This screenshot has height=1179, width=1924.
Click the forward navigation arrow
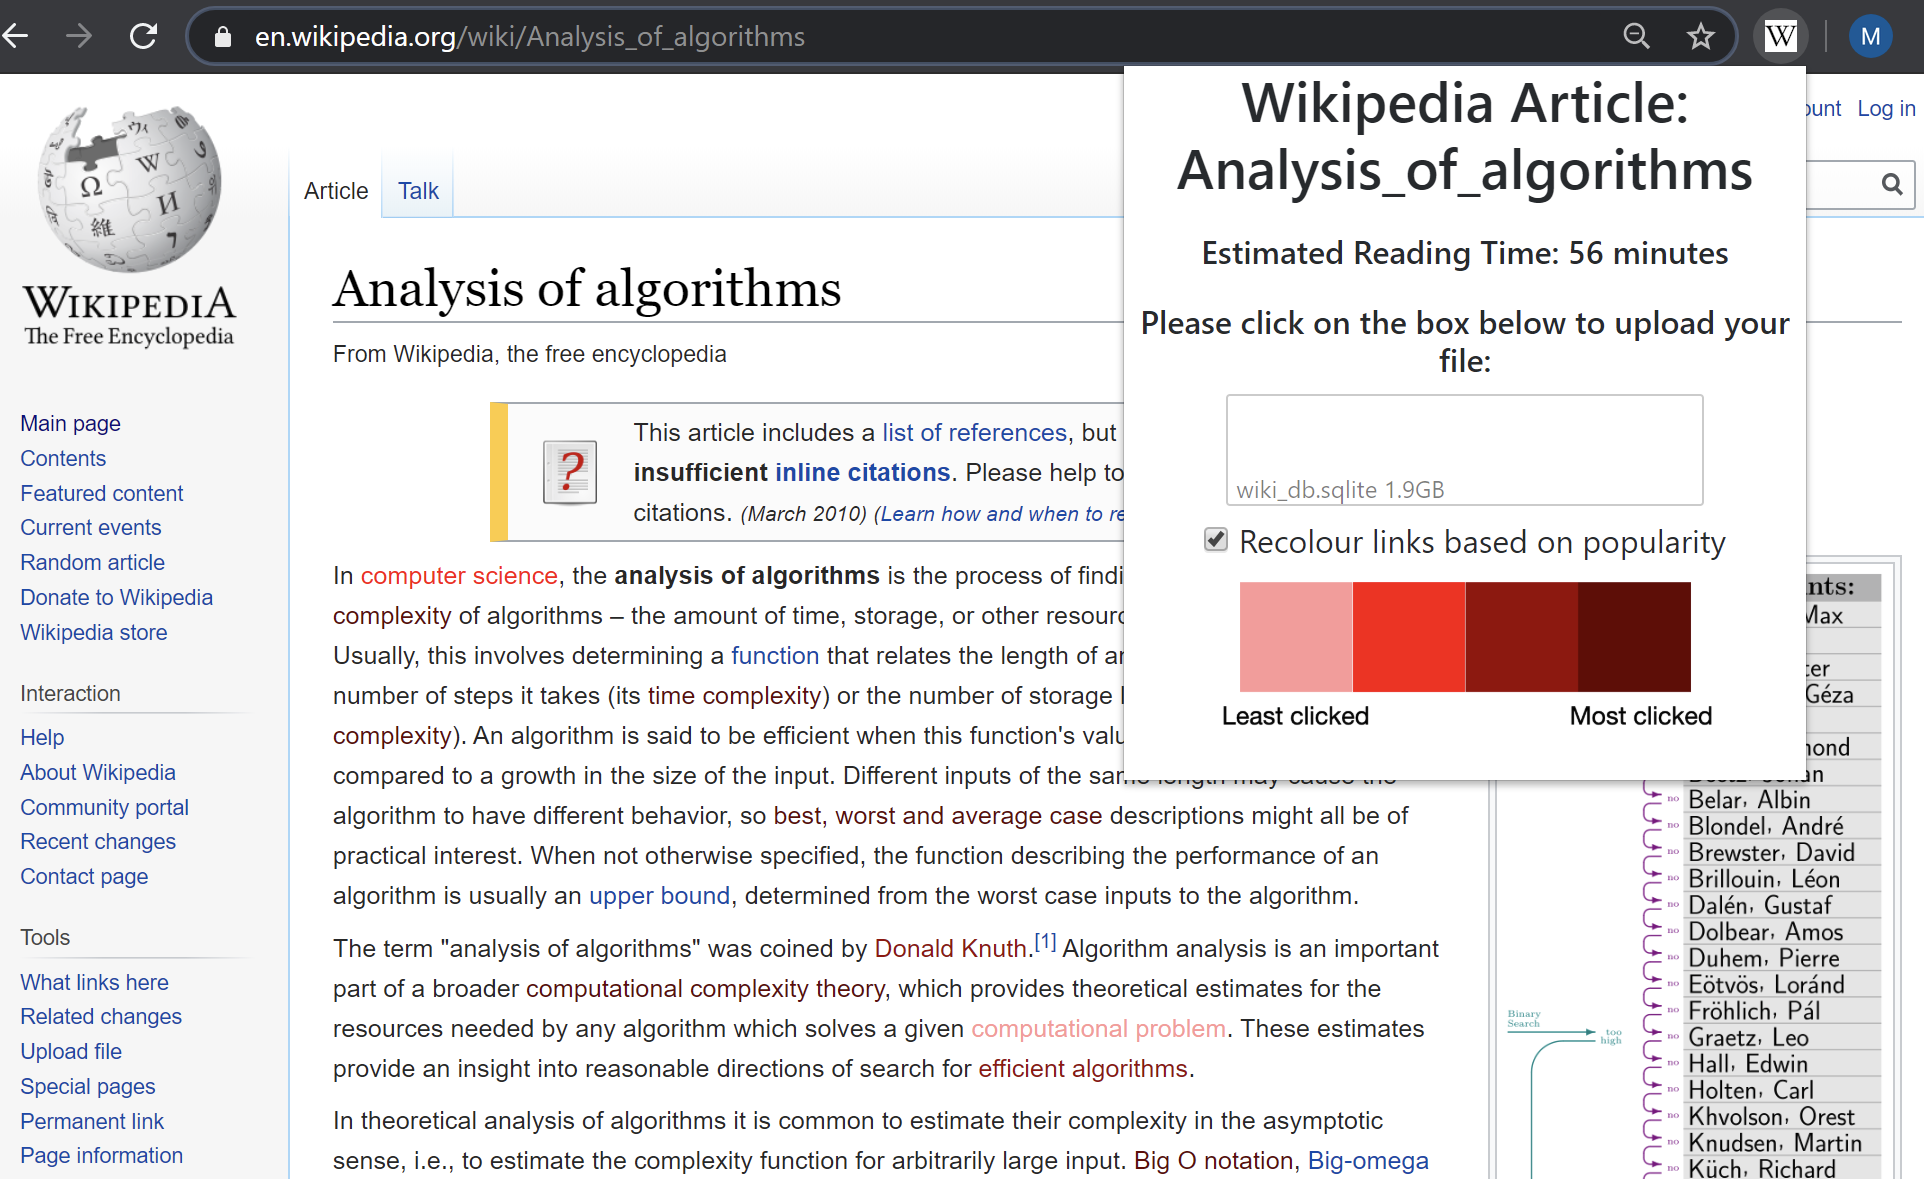[x=79, y=36]
